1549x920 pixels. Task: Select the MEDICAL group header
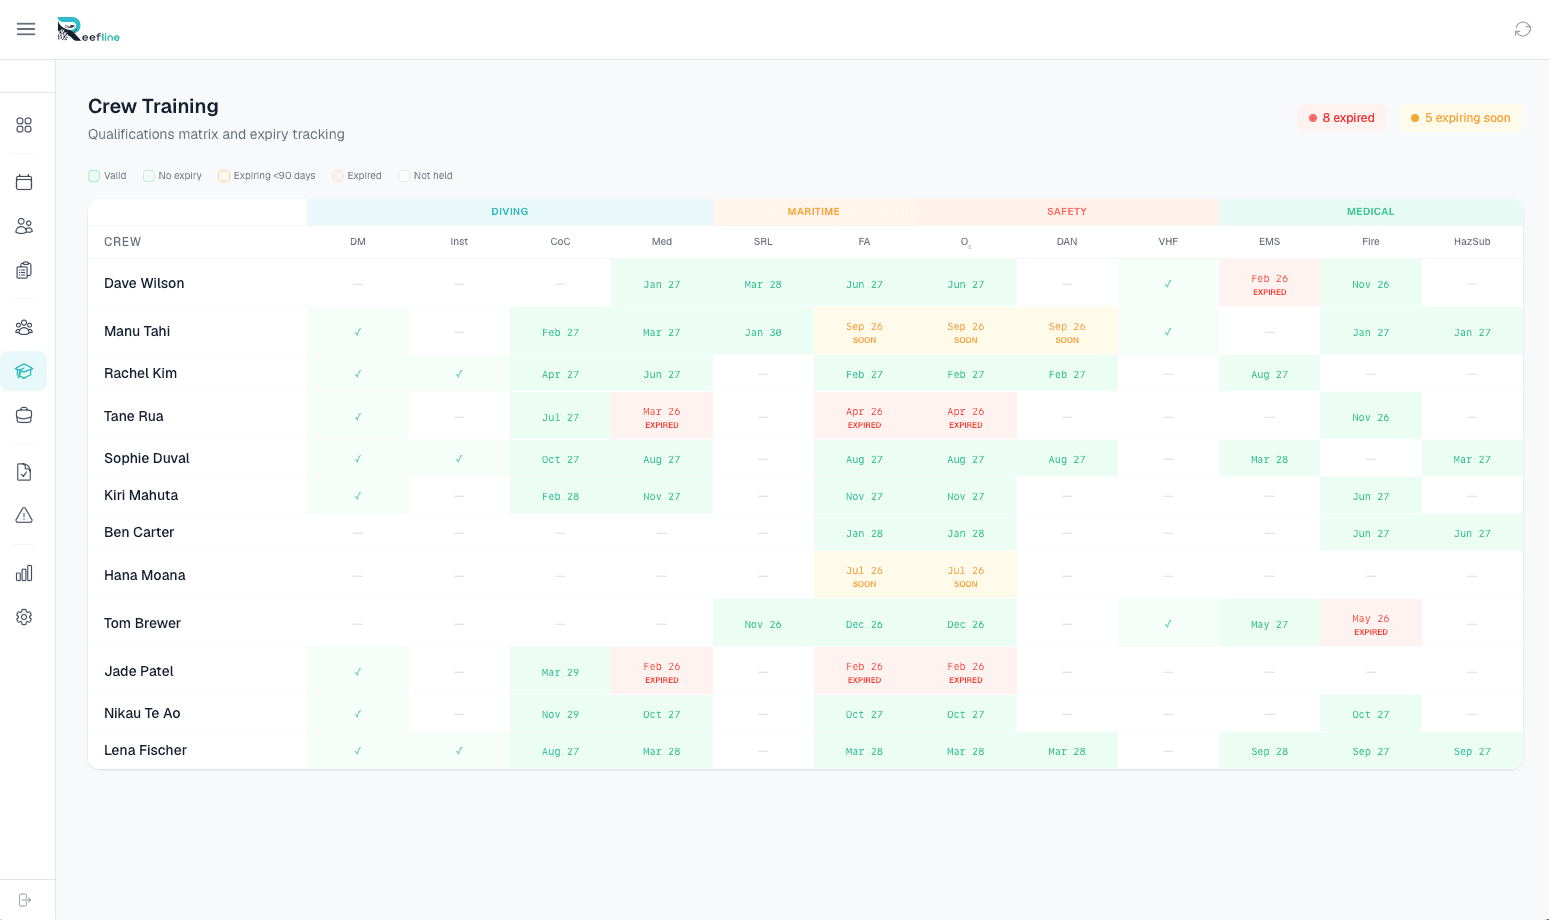click(1371, 212)
